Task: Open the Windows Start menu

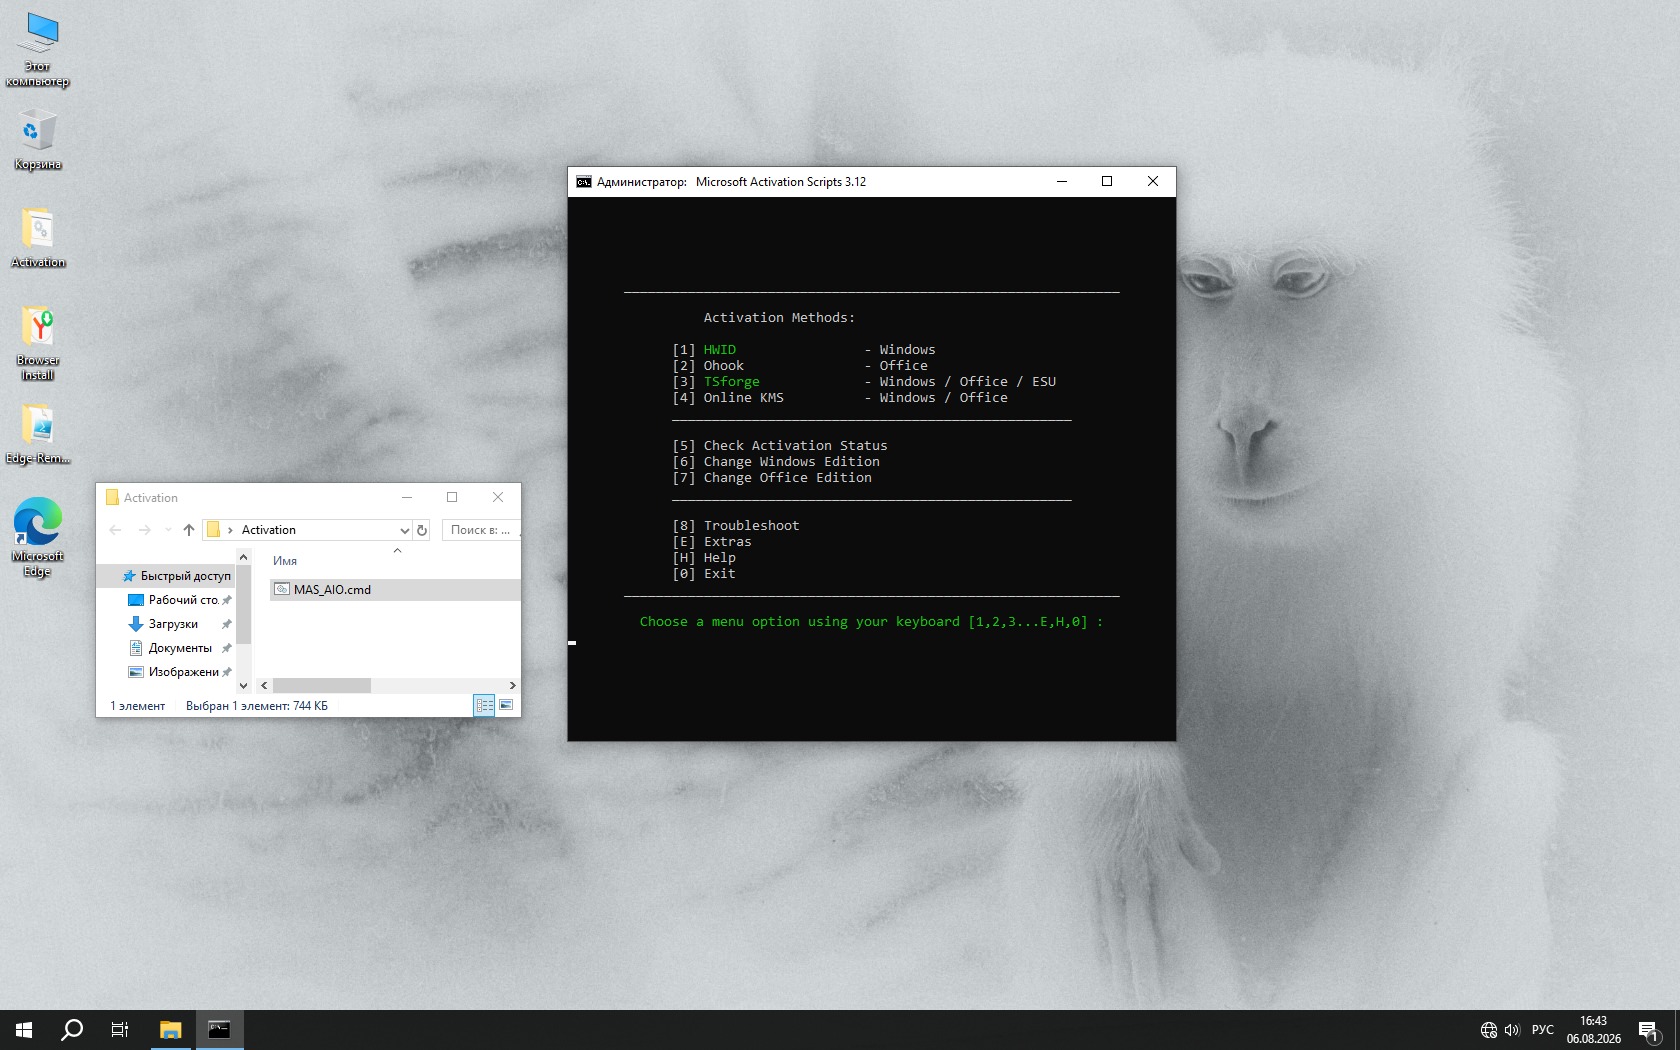Action: click(x=24, y=1030)
